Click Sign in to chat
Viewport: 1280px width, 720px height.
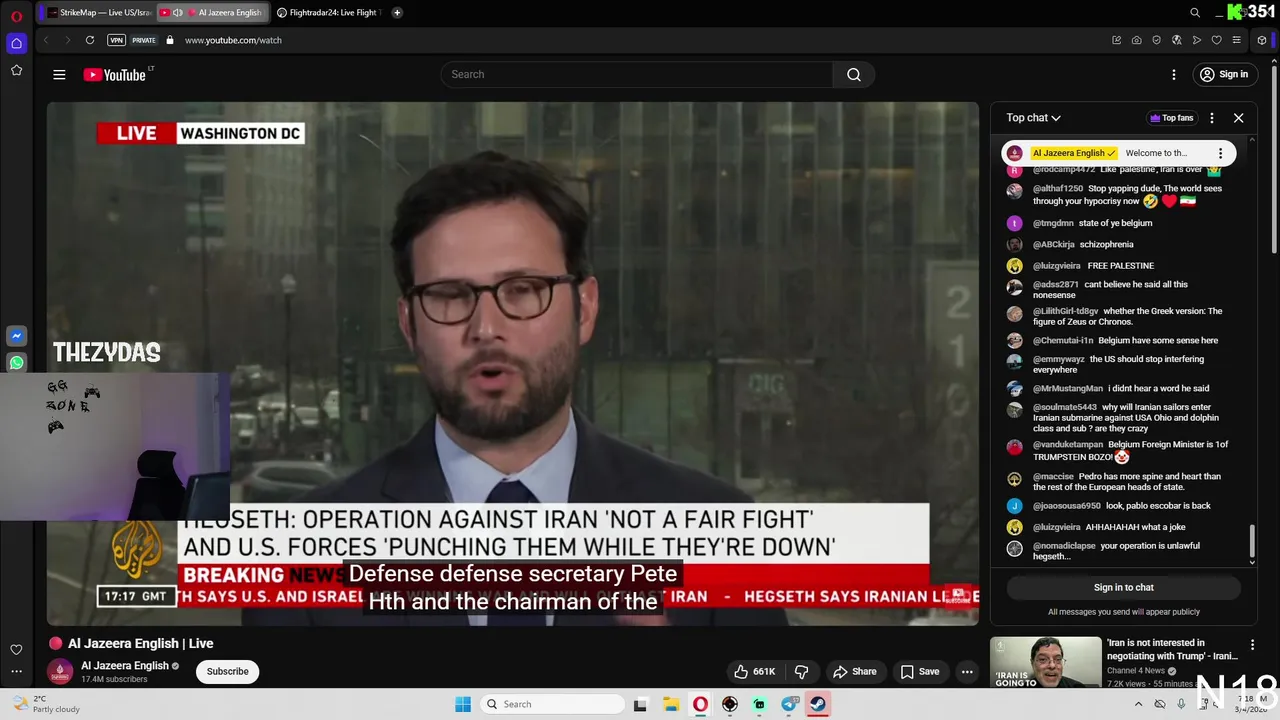[1123, 587]
